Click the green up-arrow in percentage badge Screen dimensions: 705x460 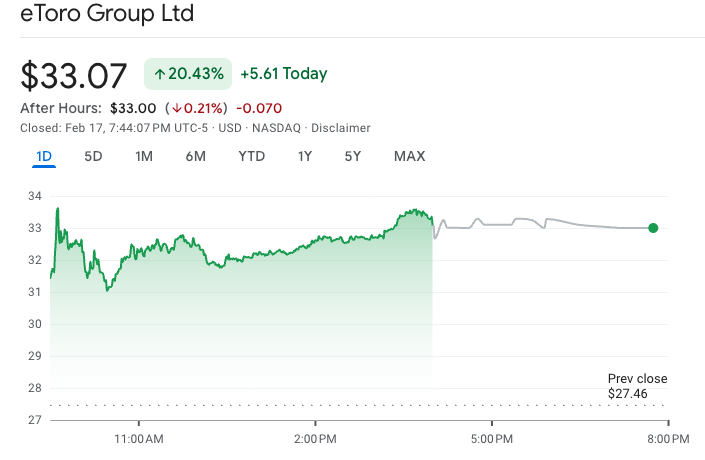pyautogui.click(x=159, y=74)
